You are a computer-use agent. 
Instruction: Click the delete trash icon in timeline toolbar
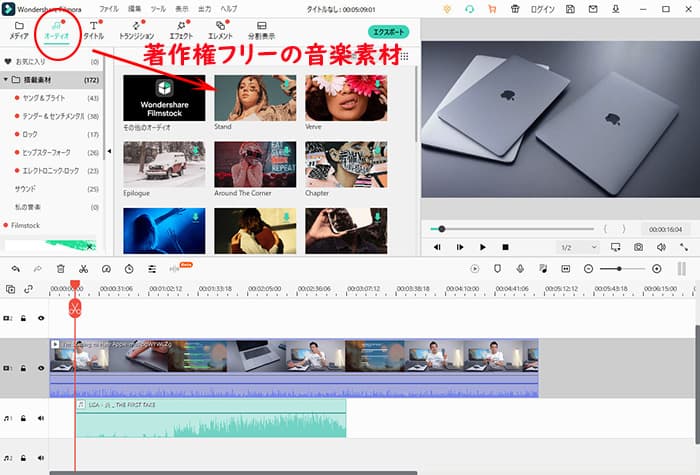click(61, 269)
